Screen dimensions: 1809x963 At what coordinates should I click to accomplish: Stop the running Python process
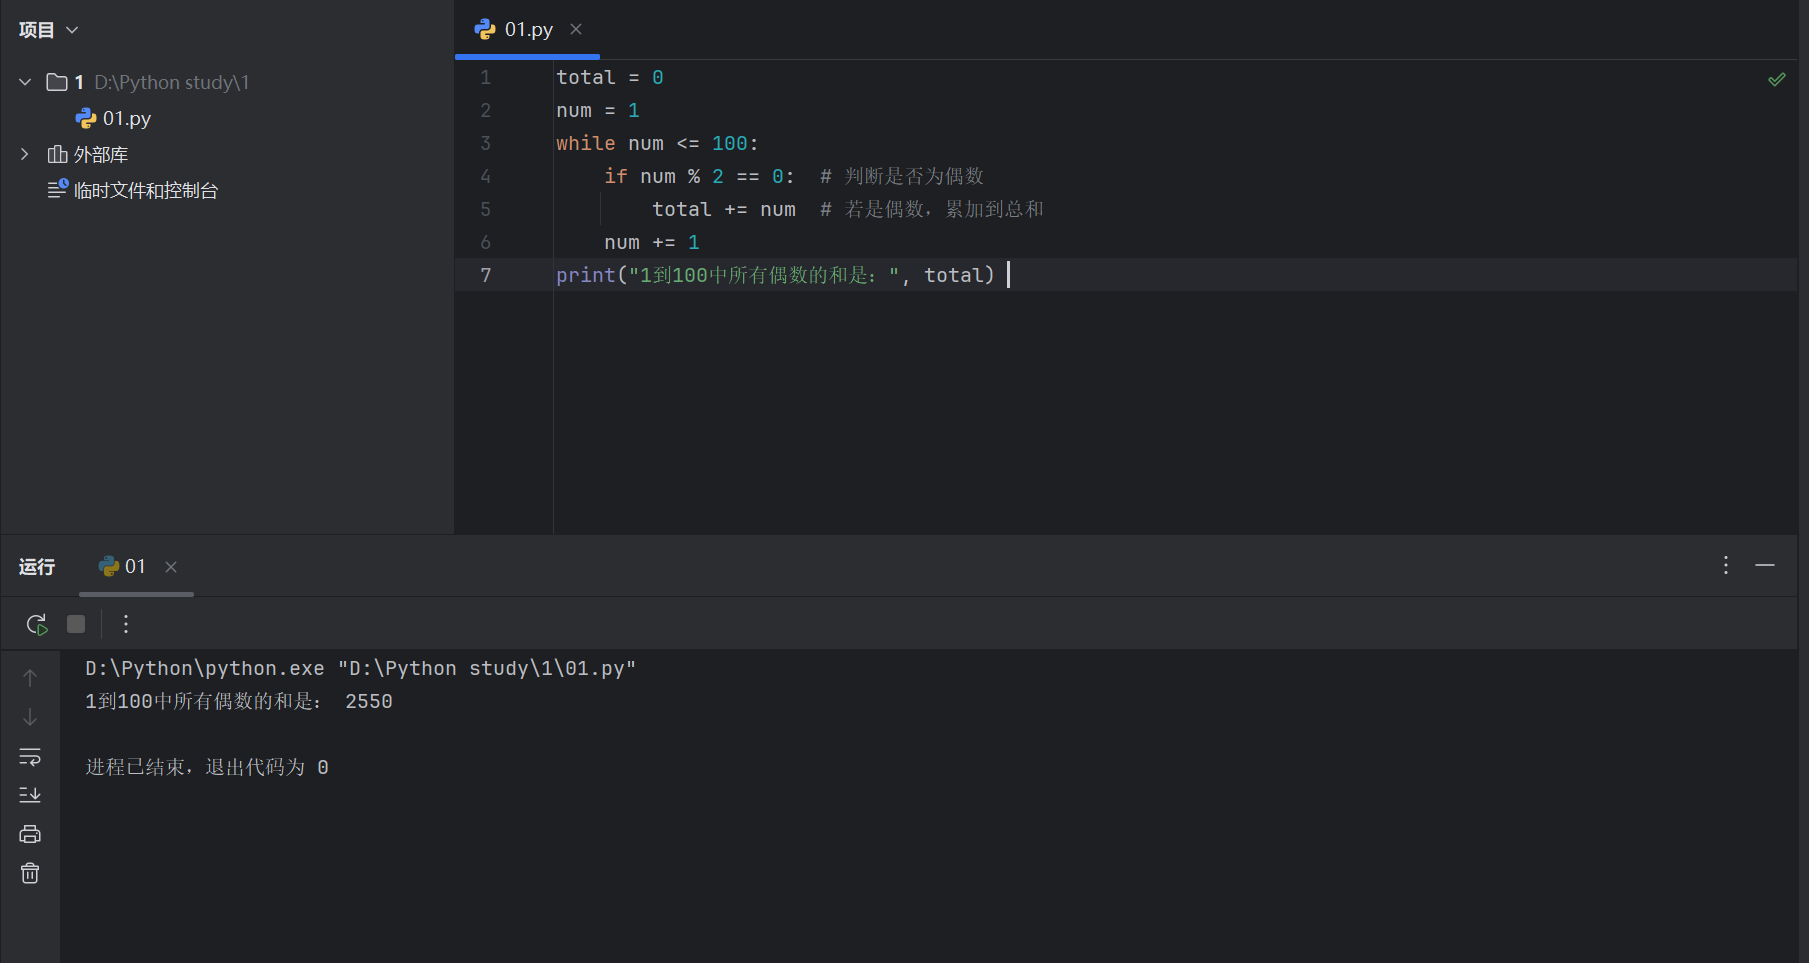76,624
